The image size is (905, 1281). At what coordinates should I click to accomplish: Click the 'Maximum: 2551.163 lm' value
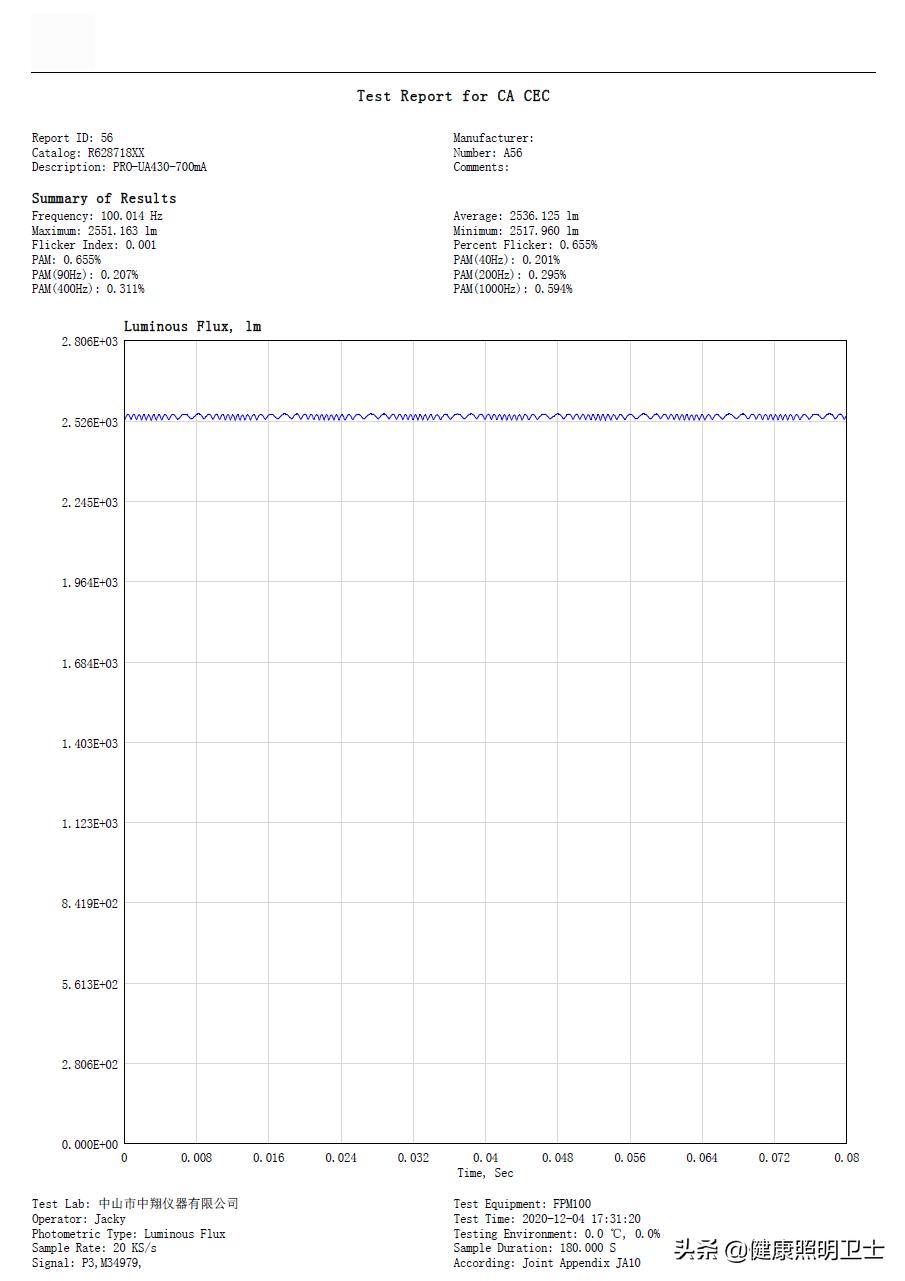(94, 231)
